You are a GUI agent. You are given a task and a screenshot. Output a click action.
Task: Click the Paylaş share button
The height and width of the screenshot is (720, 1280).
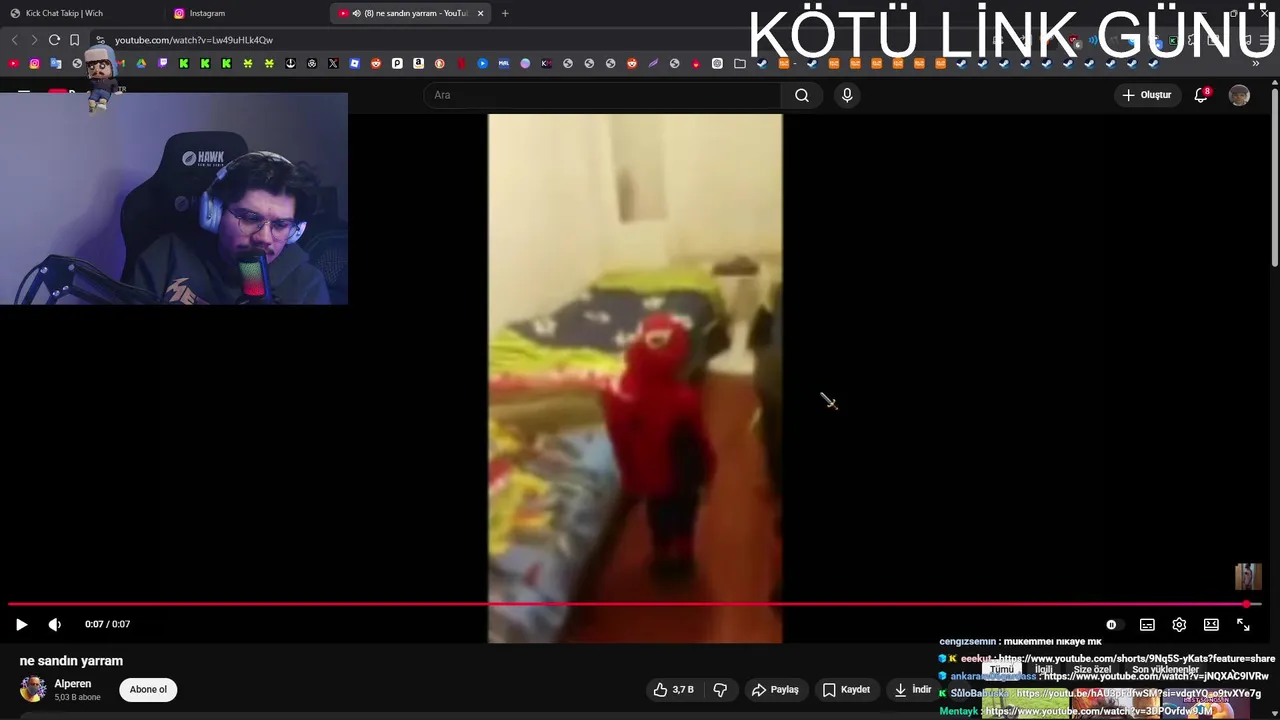pyautogui.click(x=775, y=689)
